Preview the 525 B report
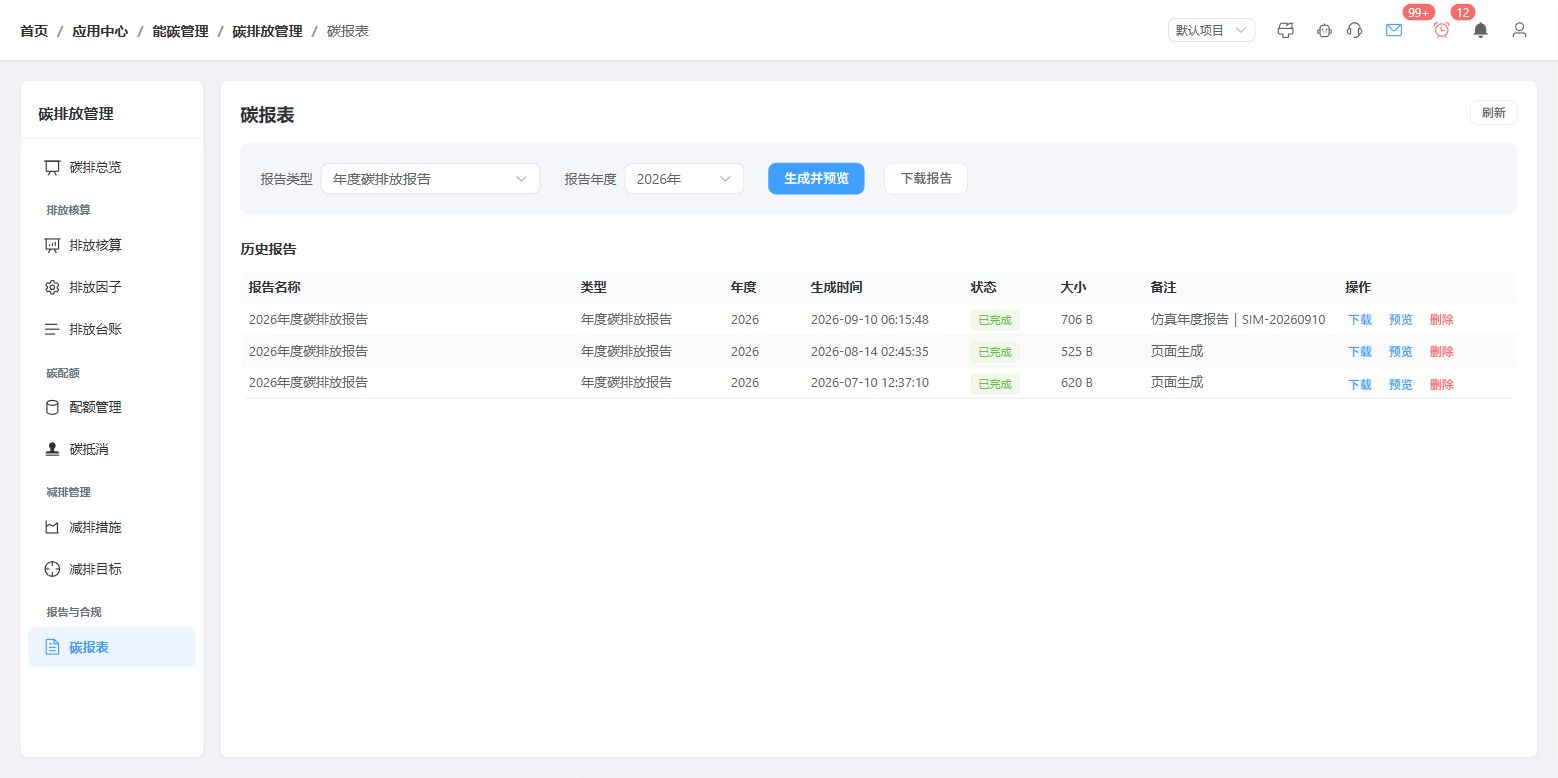 pos(1401,352)
